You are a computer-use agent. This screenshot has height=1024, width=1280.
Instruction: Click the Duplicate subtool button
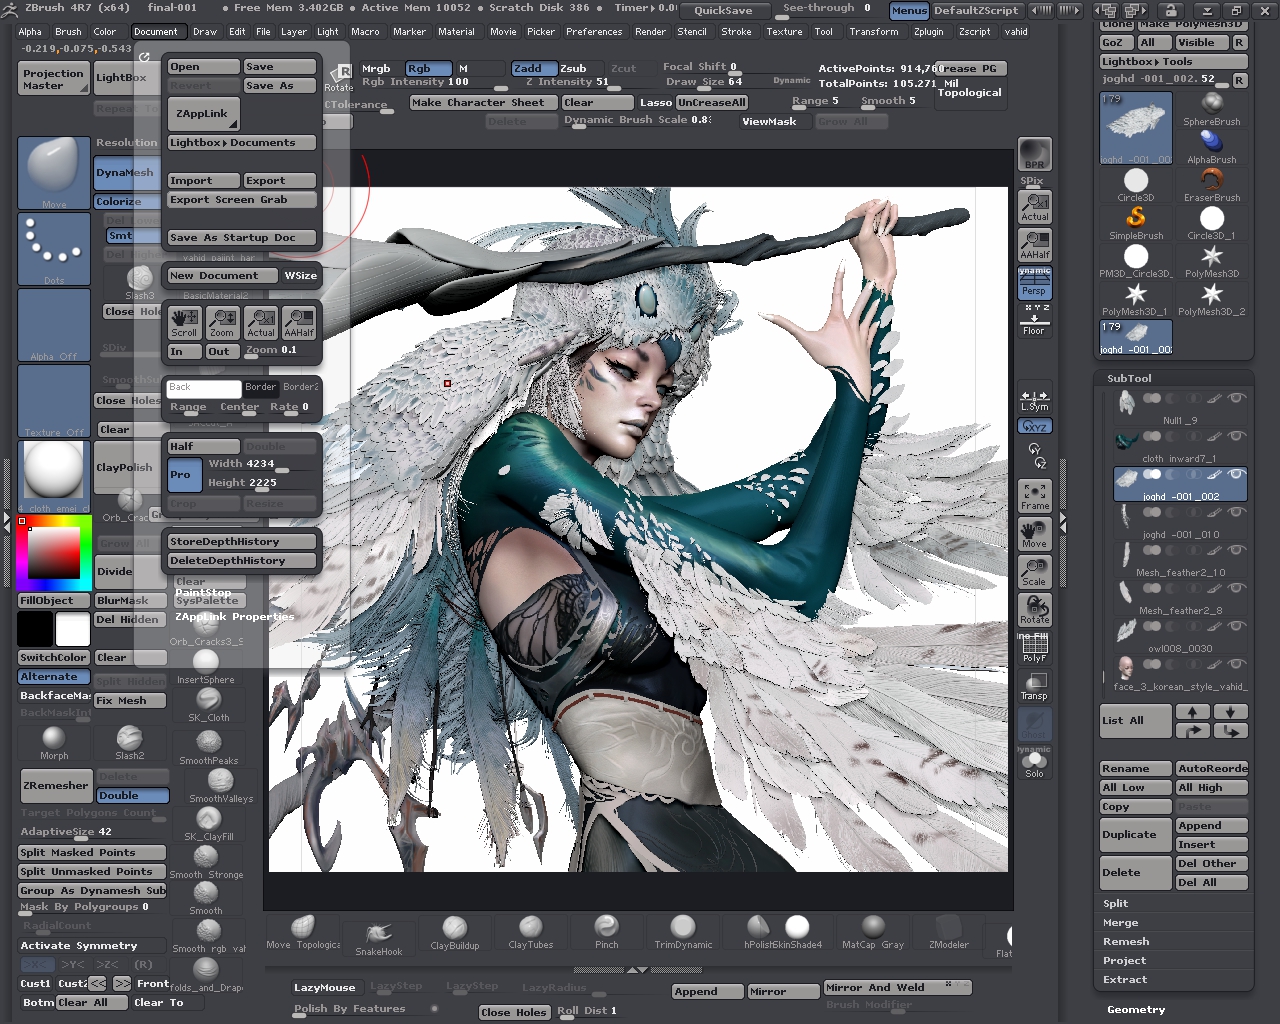pos(1136,835)
